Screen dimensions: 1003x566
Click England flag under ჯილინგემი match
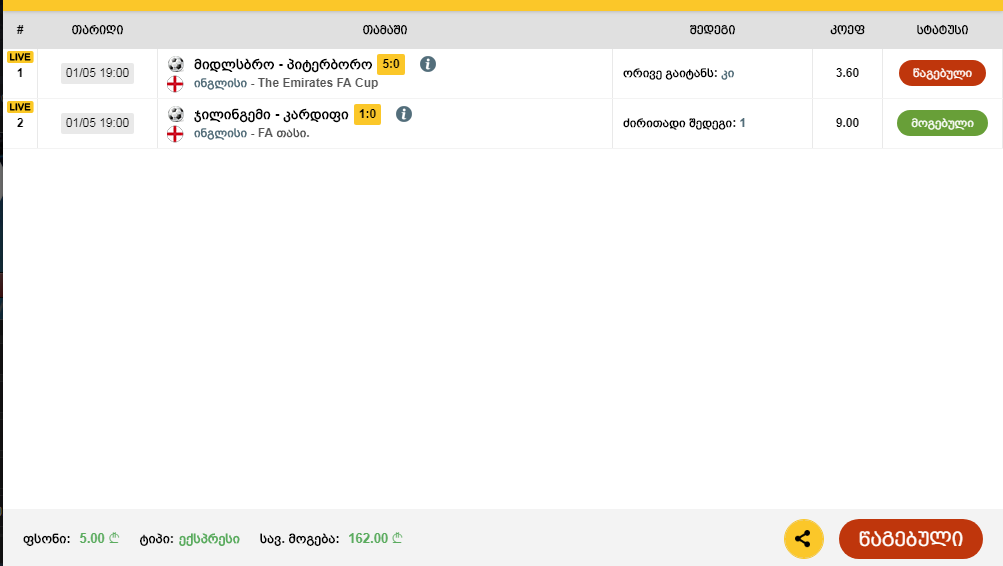tap(175, 134)
